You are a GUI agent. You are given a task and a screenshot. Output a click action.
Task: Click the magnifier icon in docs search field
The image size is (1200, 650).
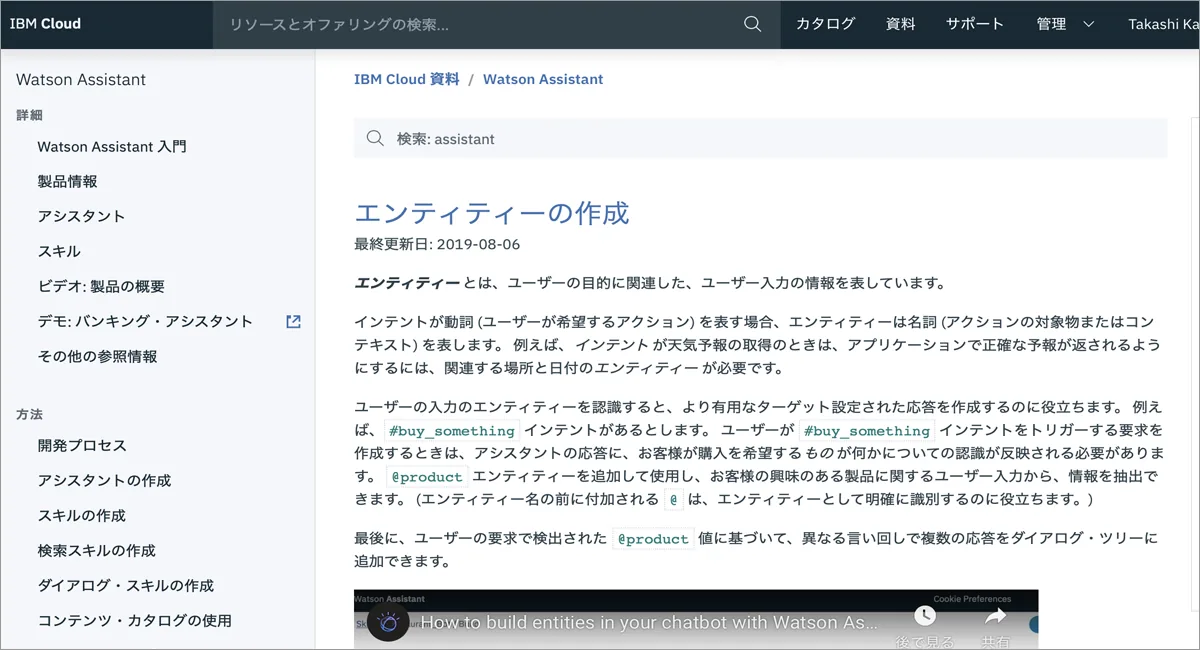[x=375, y=139]
